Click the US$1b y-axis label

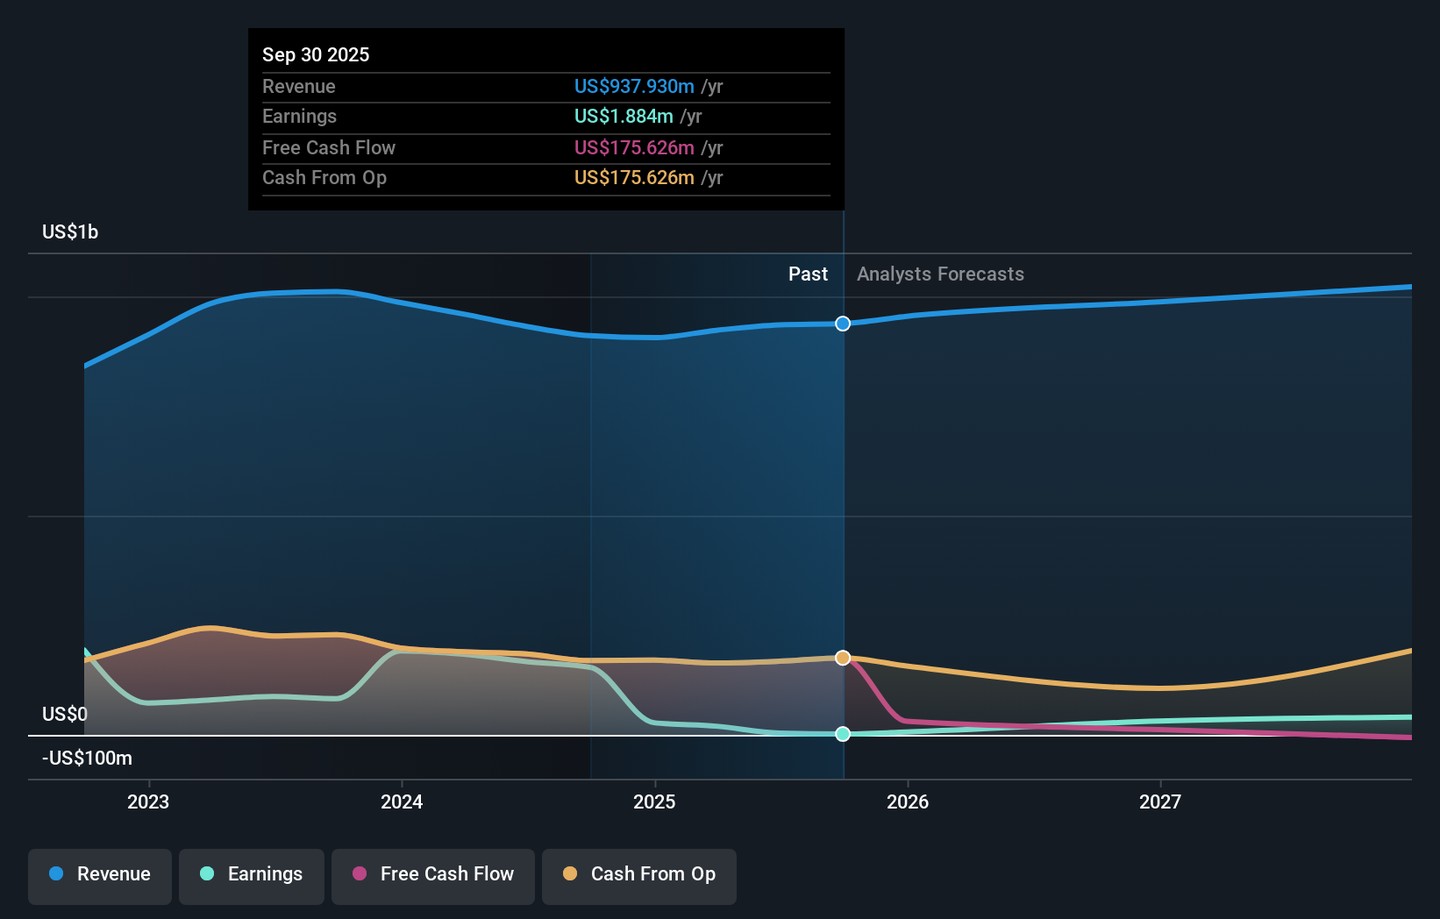click(70, 232)
